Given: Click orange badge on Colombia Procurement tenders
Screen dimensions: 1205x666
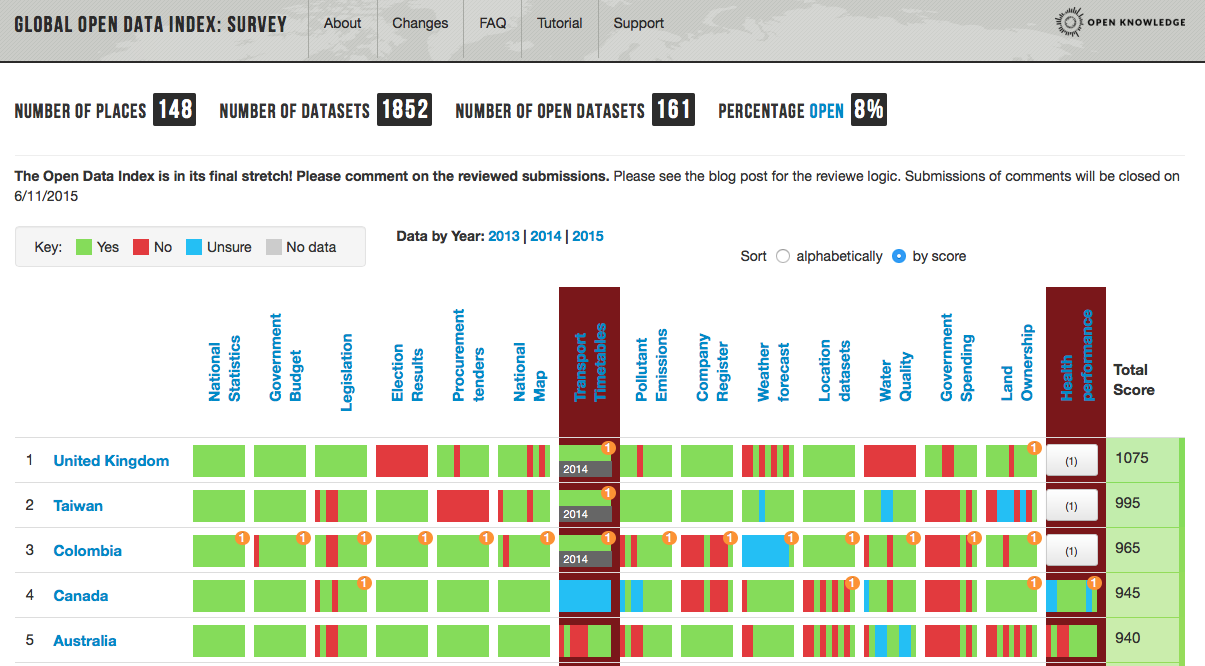Looking at the screenshot, I should click(x=486, y=538).
